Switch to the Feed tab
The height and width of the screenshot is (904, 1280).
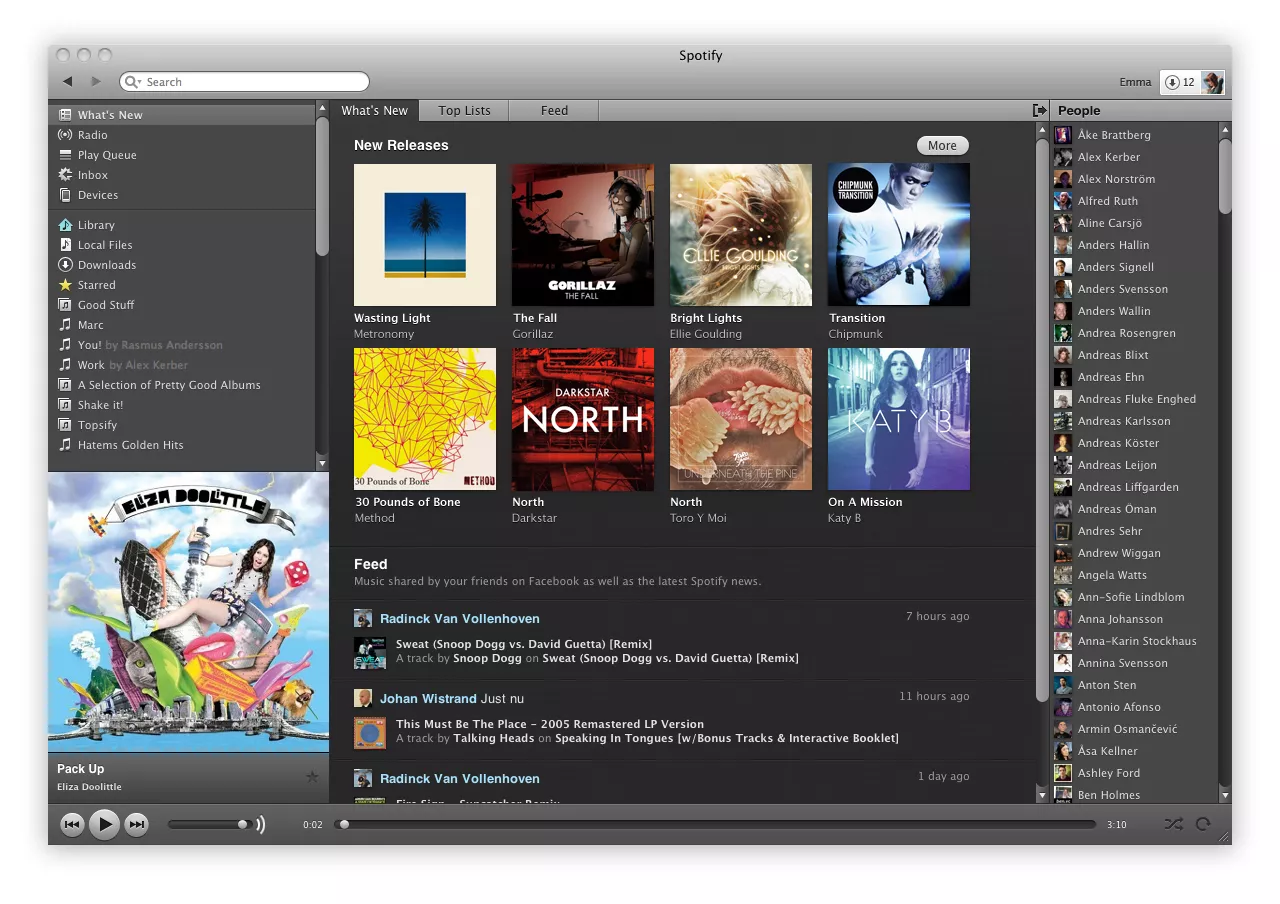(554, 110)
